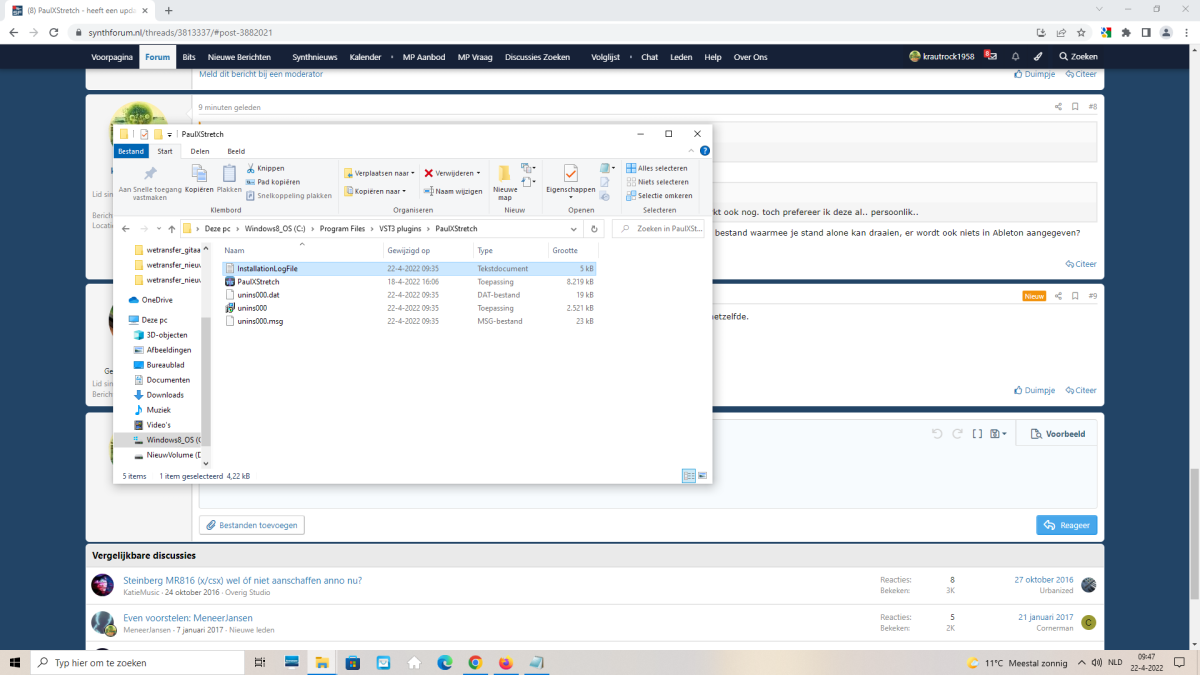
Task: Refresh the PaulXStretch folder view
Action: (x=596, y=229)
